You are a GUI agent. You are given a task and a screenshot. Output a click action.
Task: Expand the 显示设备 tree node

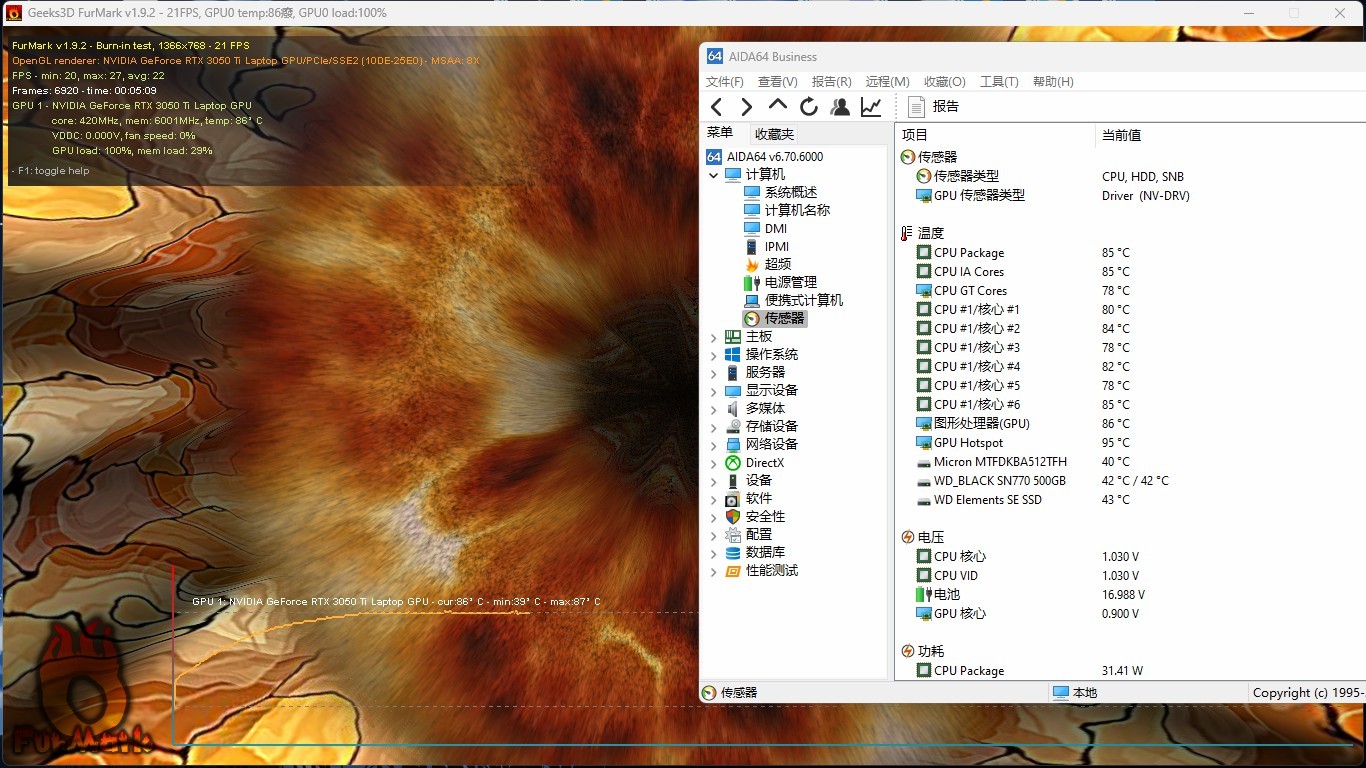pyautogui.click(x=713, y=391)
